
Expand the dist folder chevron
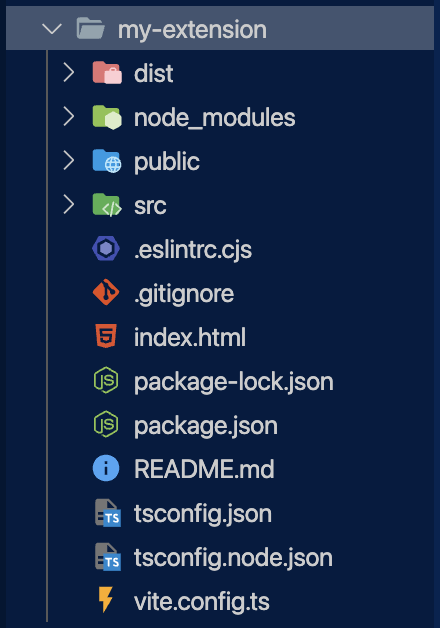click(x=69, y=73)
